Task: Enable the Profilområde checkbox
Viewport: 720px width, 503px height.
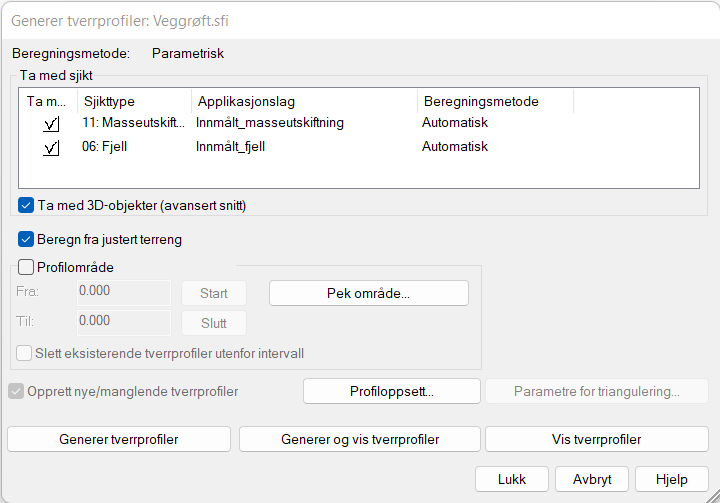Action: 26,267
